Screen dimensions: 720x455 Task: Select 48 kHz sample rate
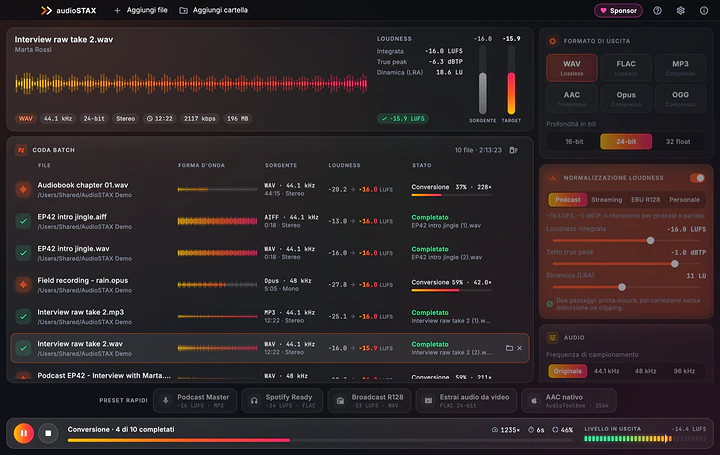point(646,371)
